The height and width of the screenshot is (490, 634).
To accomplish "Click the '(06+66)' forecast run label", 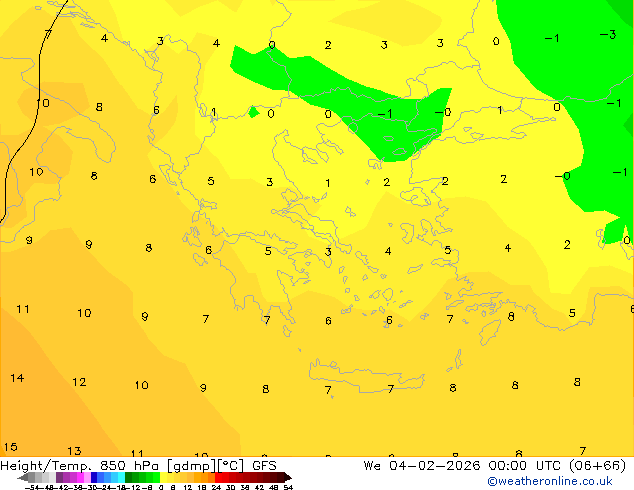I will pyautogui.click(x=597, y=466).
